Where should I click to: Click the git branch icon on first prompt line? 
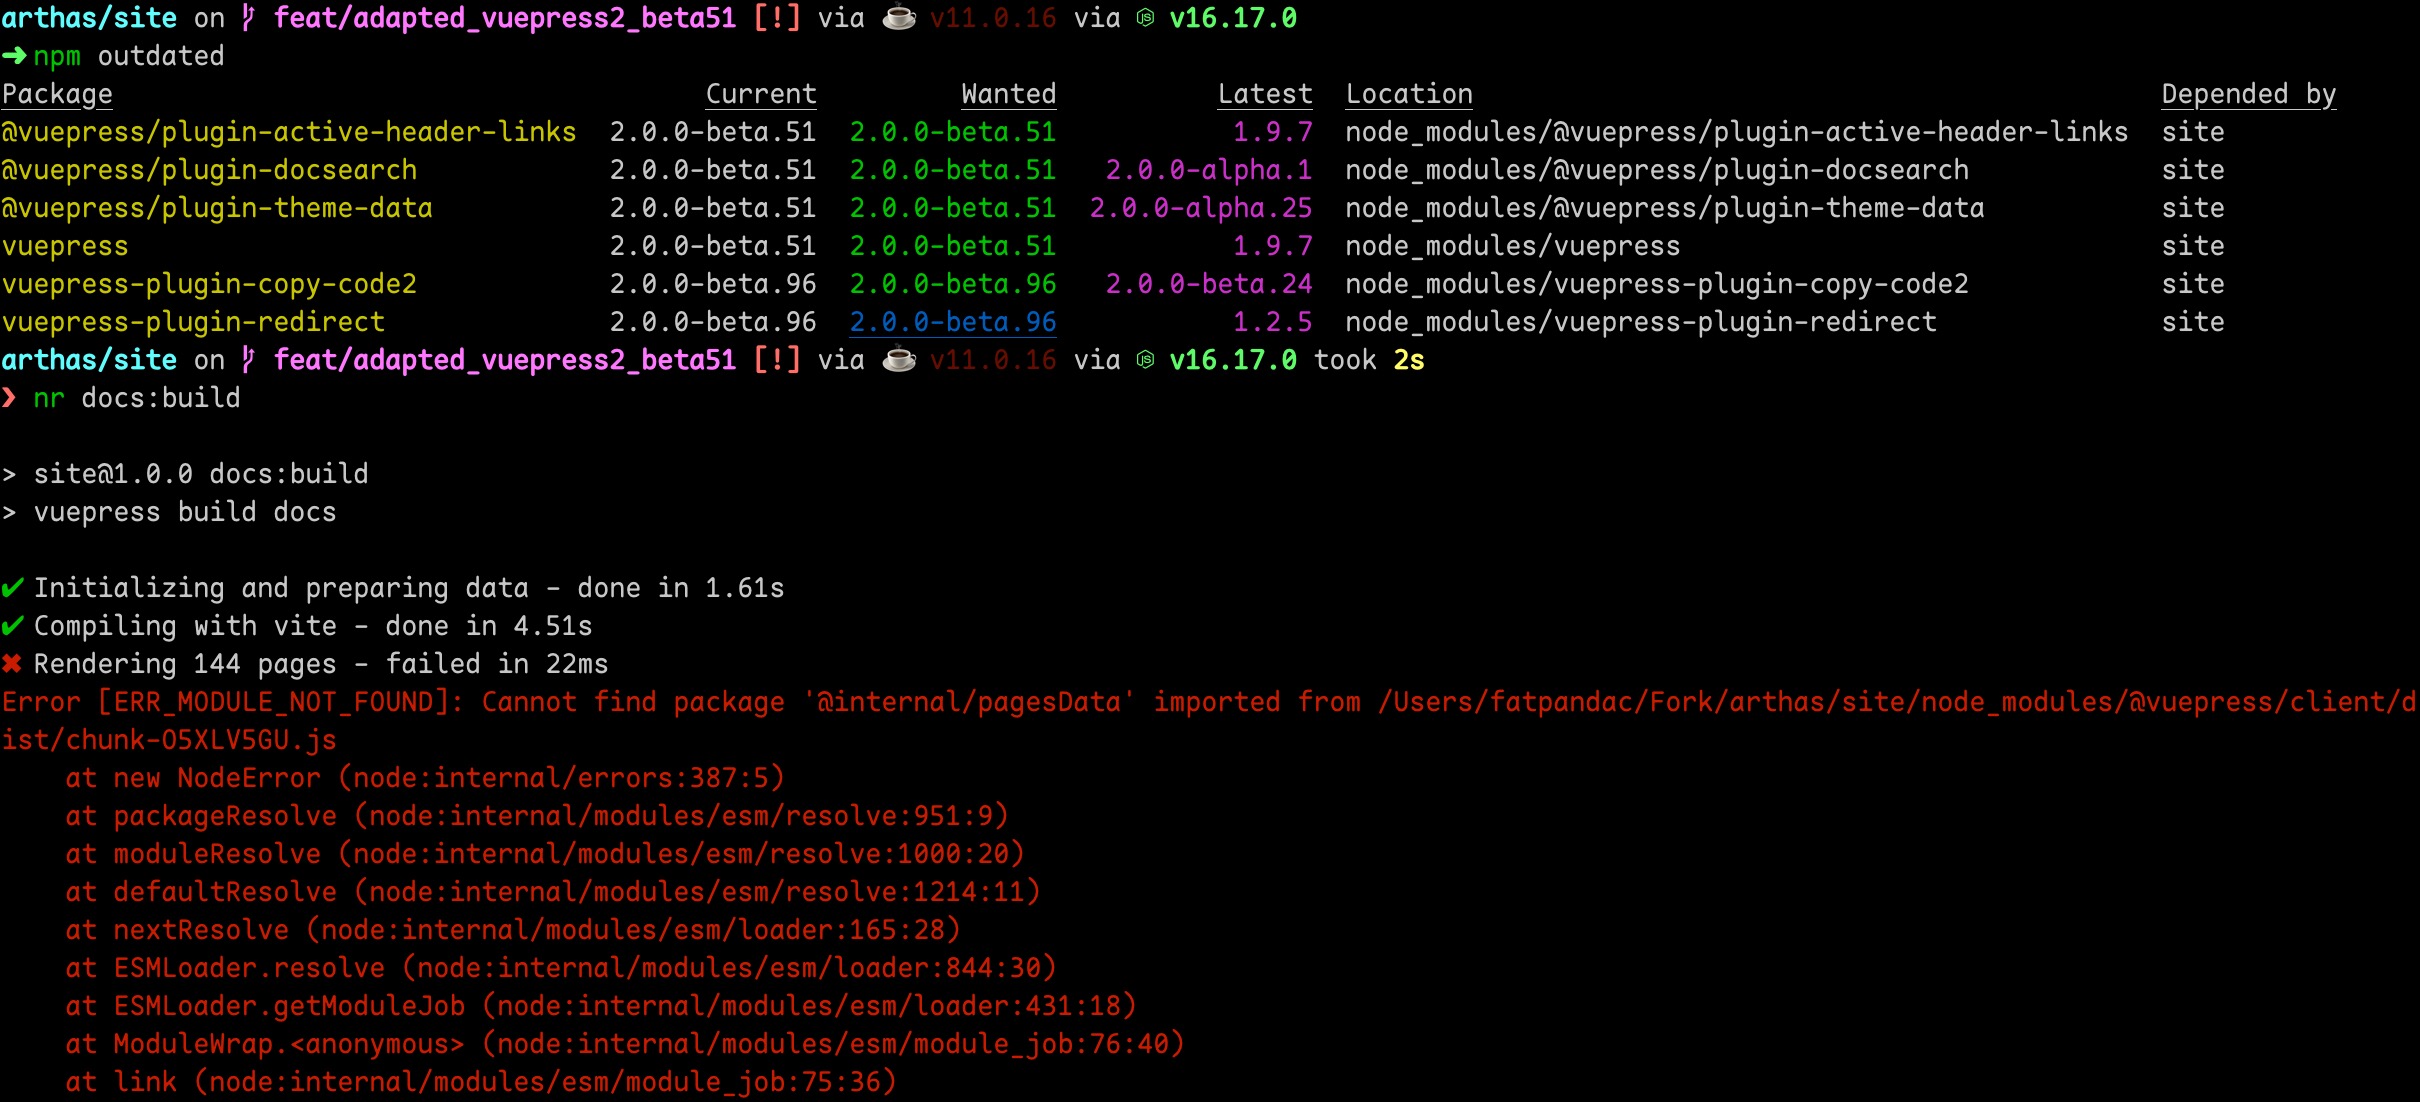249,19
